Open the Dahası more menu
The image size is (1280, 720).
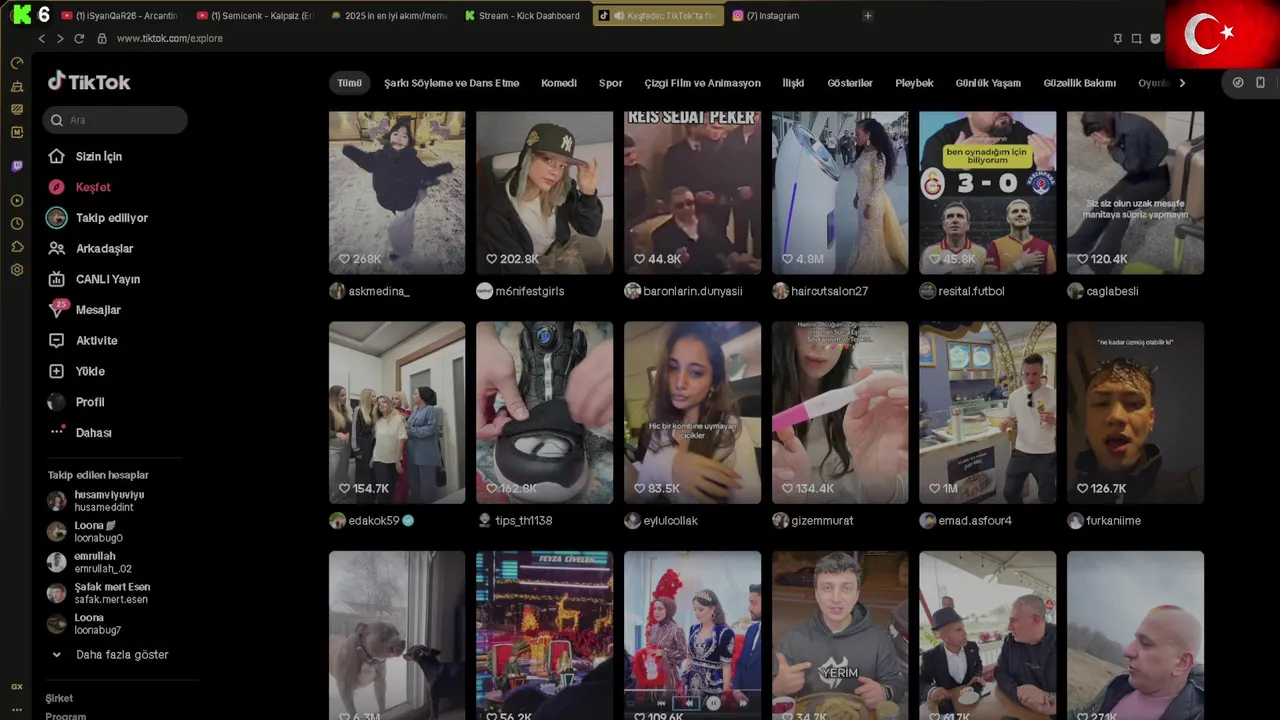[93, 432]
